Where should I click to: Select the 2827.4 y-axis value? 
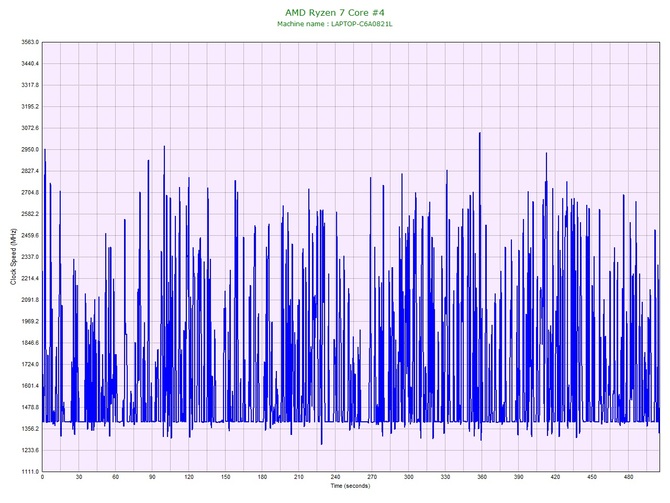coord(30,171)
